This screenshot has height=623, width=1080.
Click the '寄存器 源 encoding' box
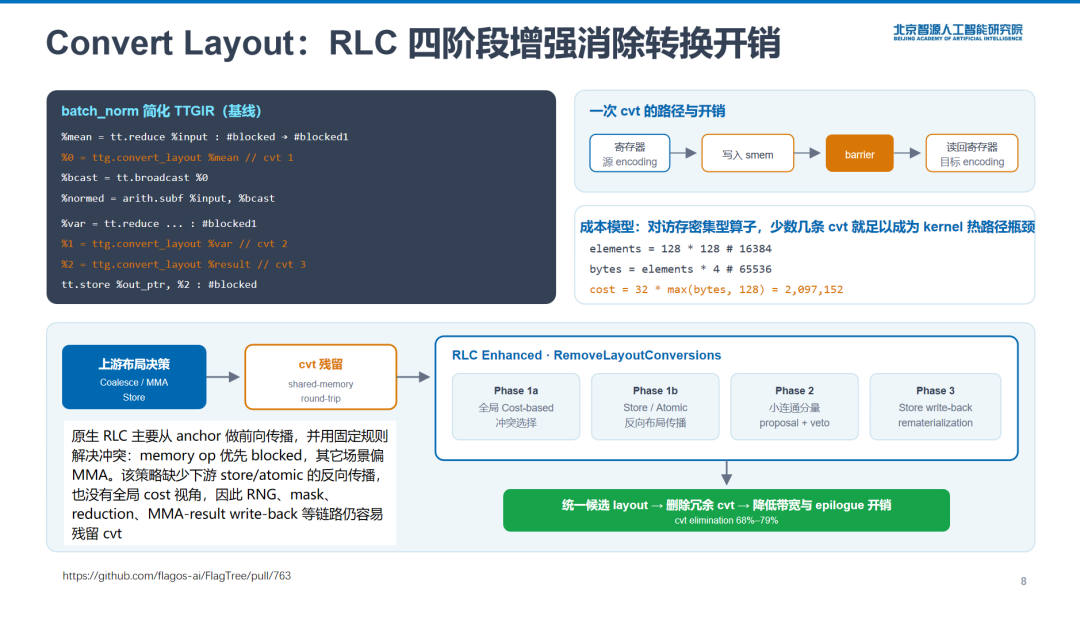point(630,154)
